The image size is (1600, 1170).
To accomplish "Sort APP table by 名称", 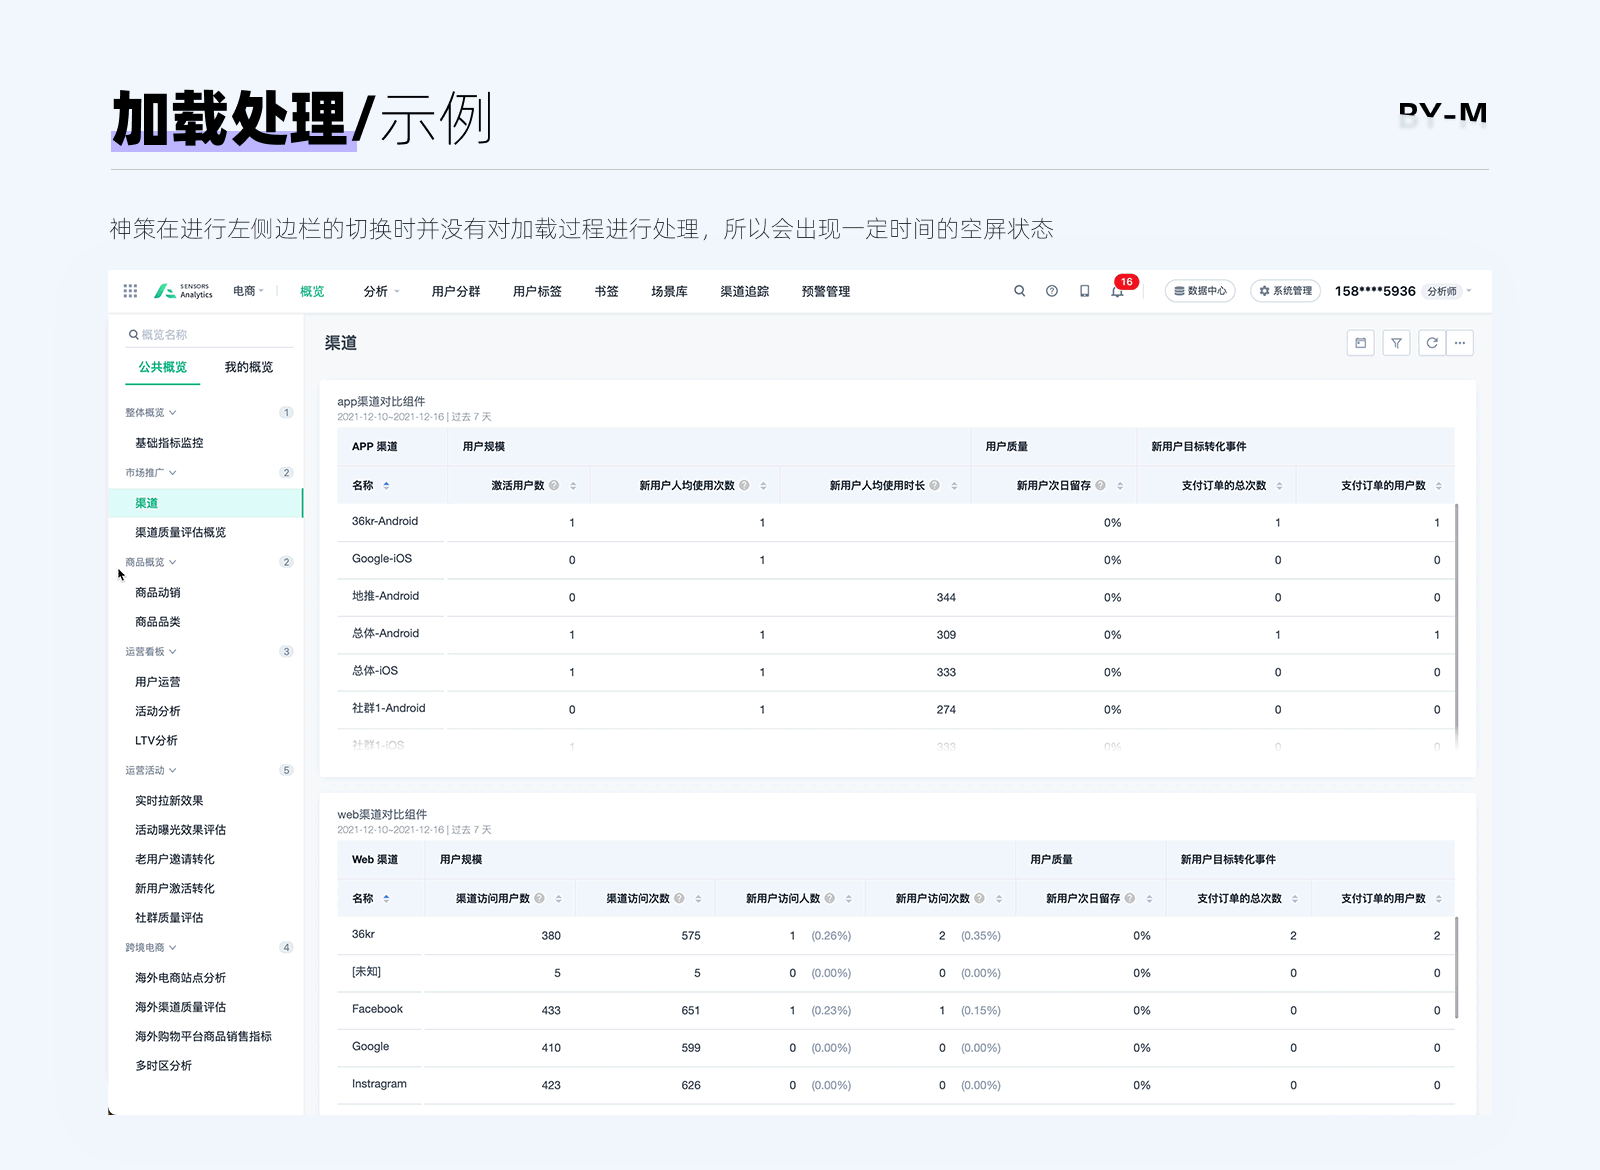I will tap(387, 486).
